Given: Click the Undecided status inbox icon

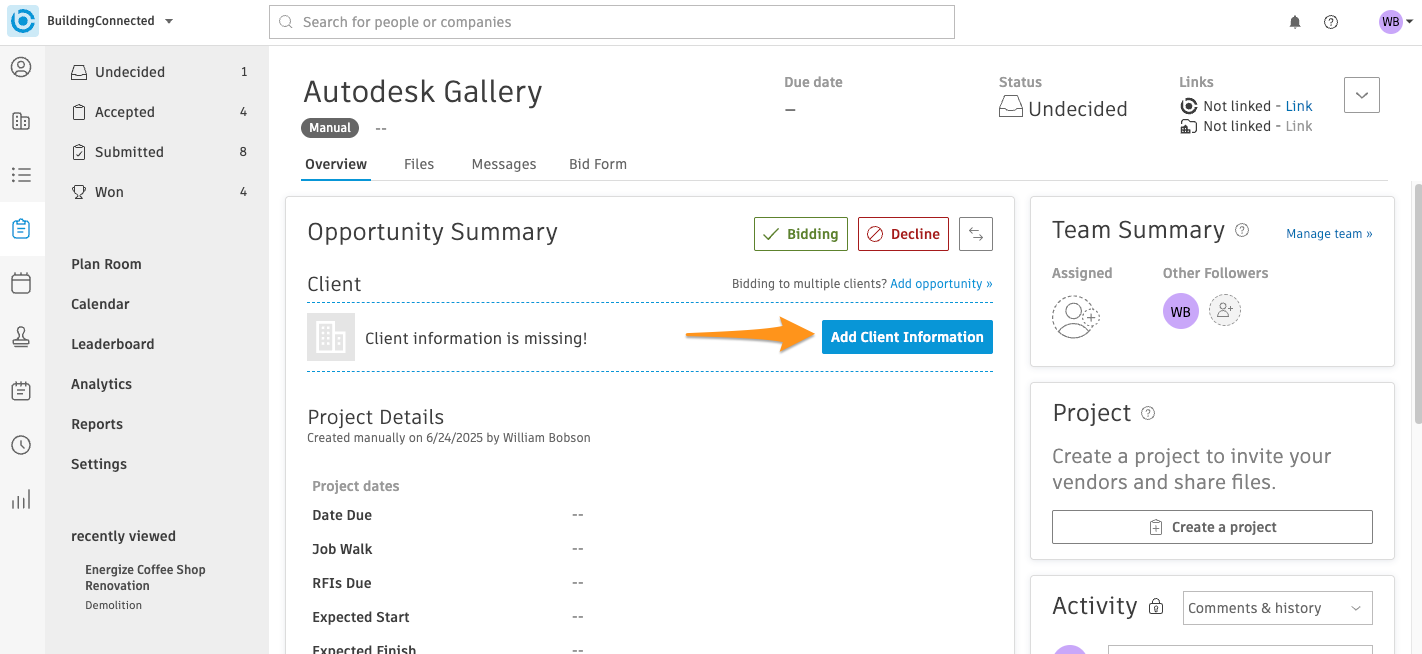Looking at the screenshot, I should (1010, 108).
